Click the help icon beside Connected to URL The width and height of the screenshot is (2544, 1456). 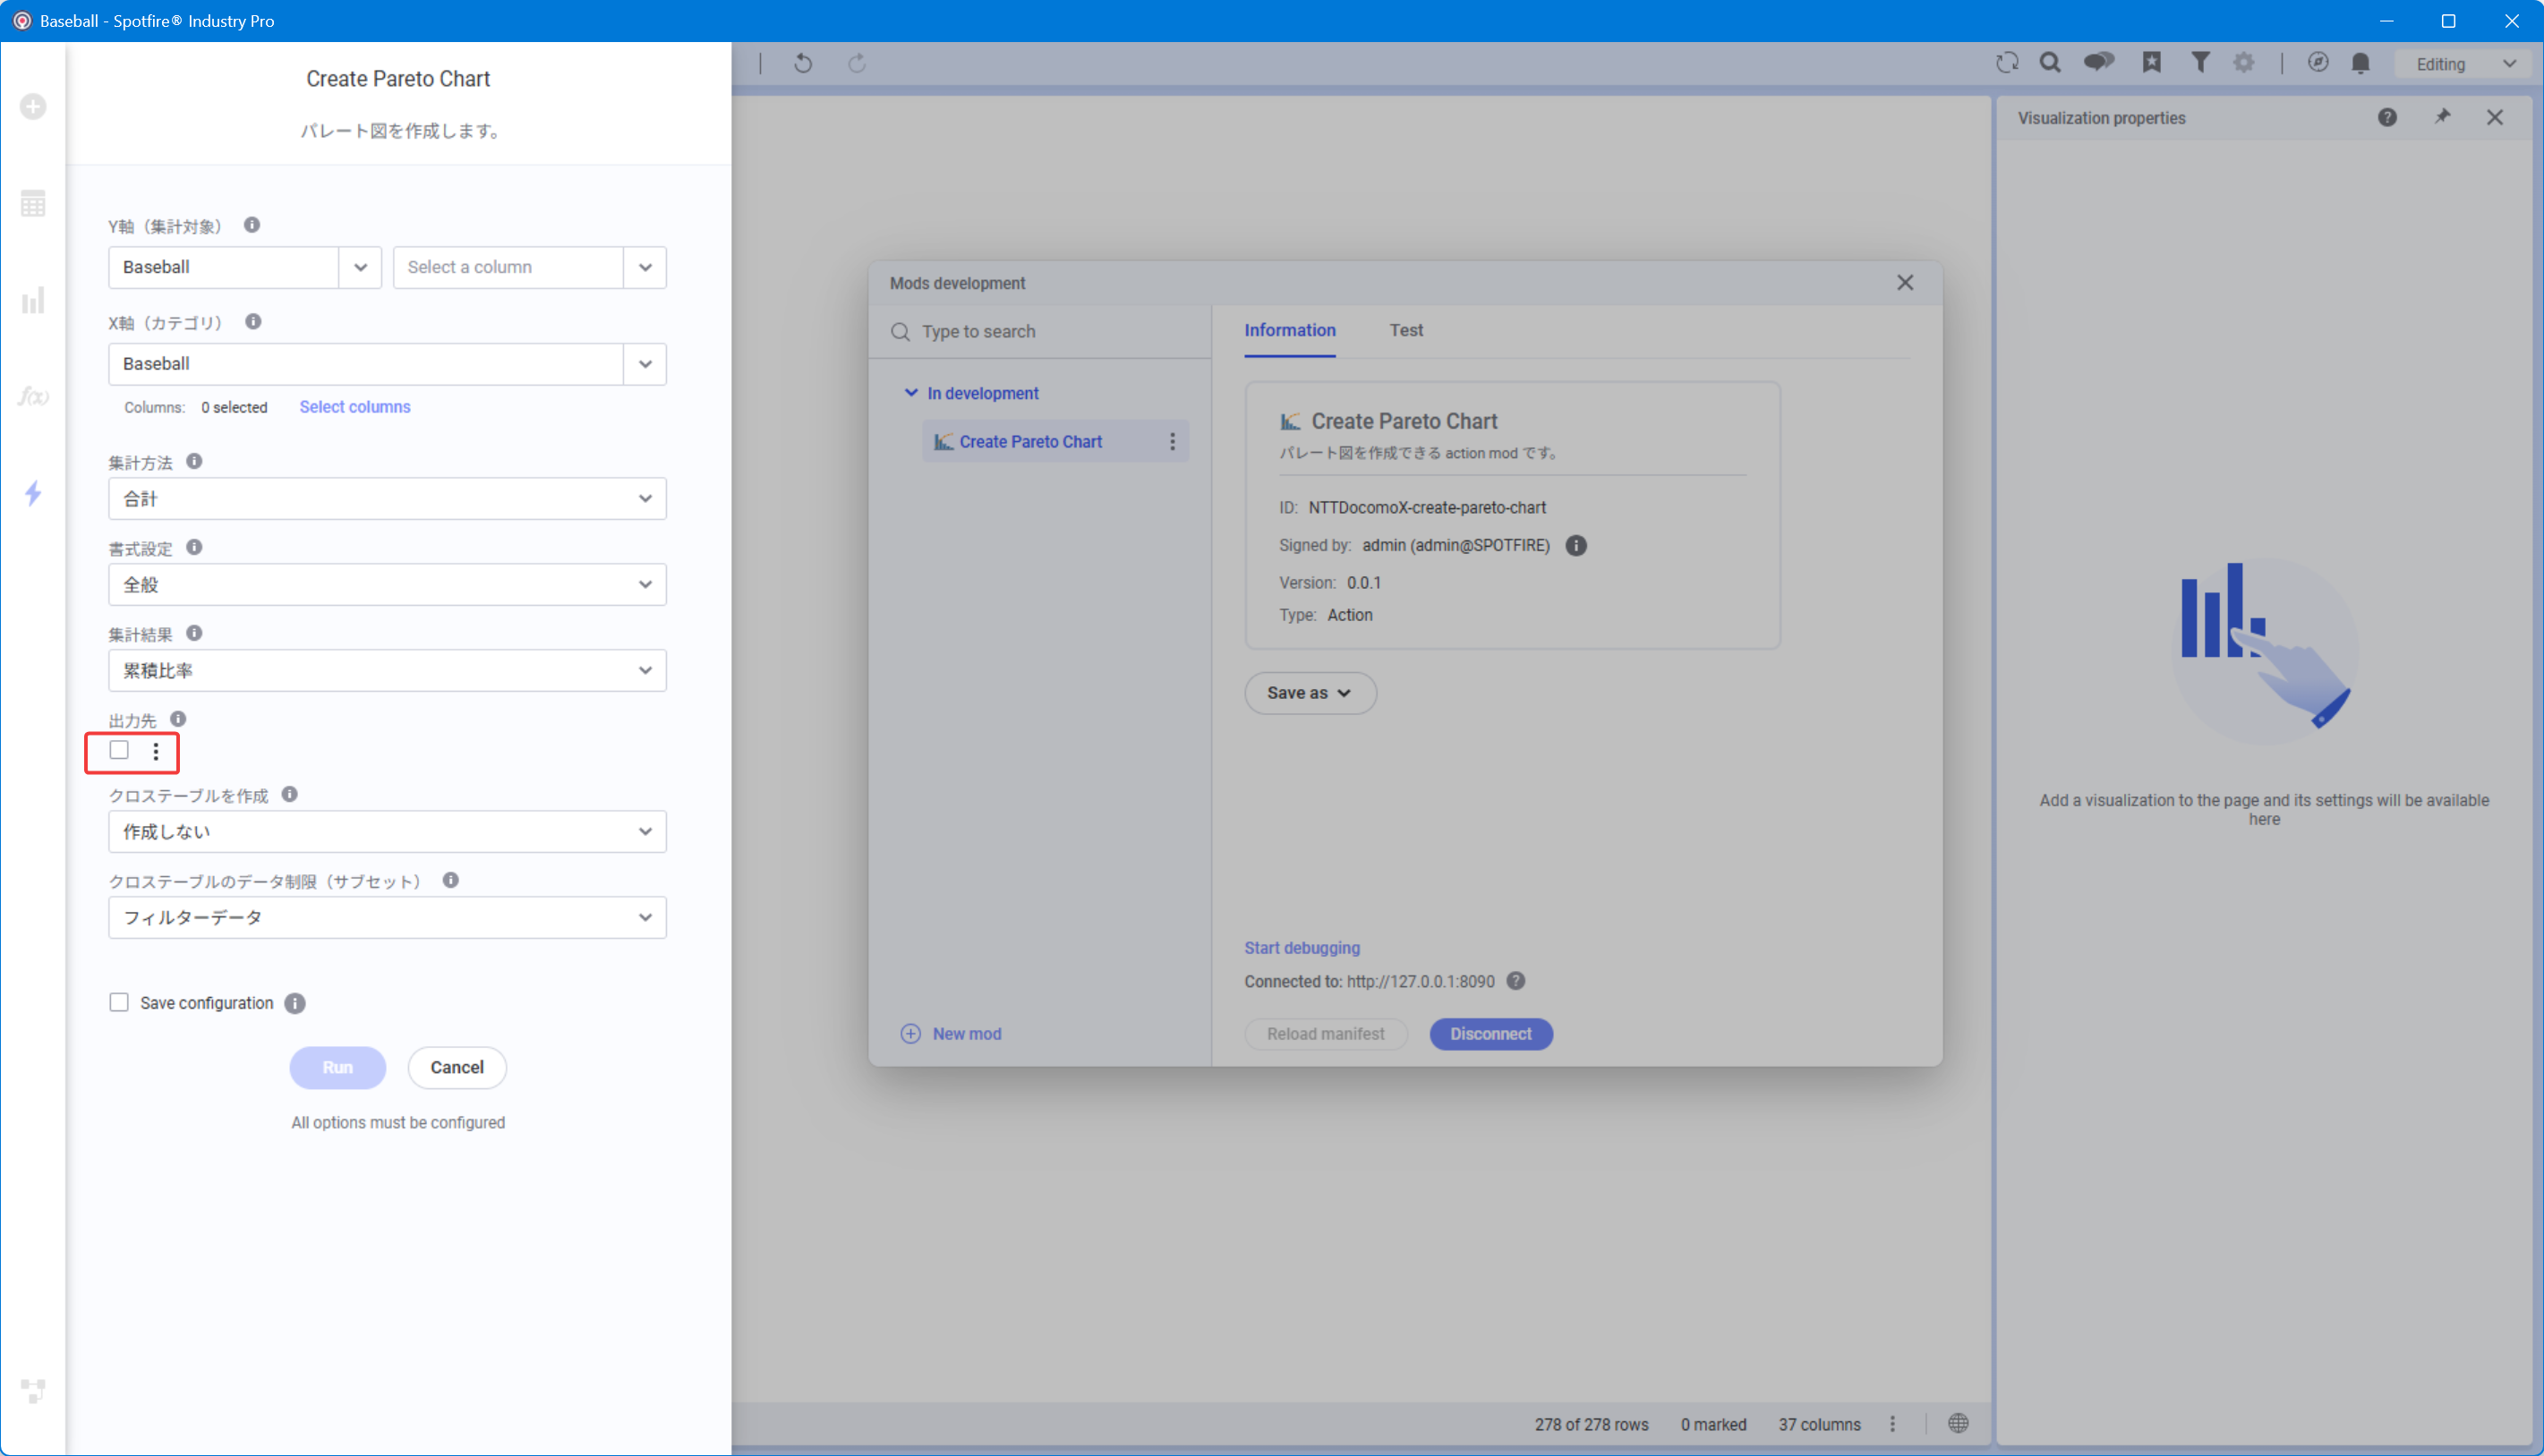pos(1516,981)
